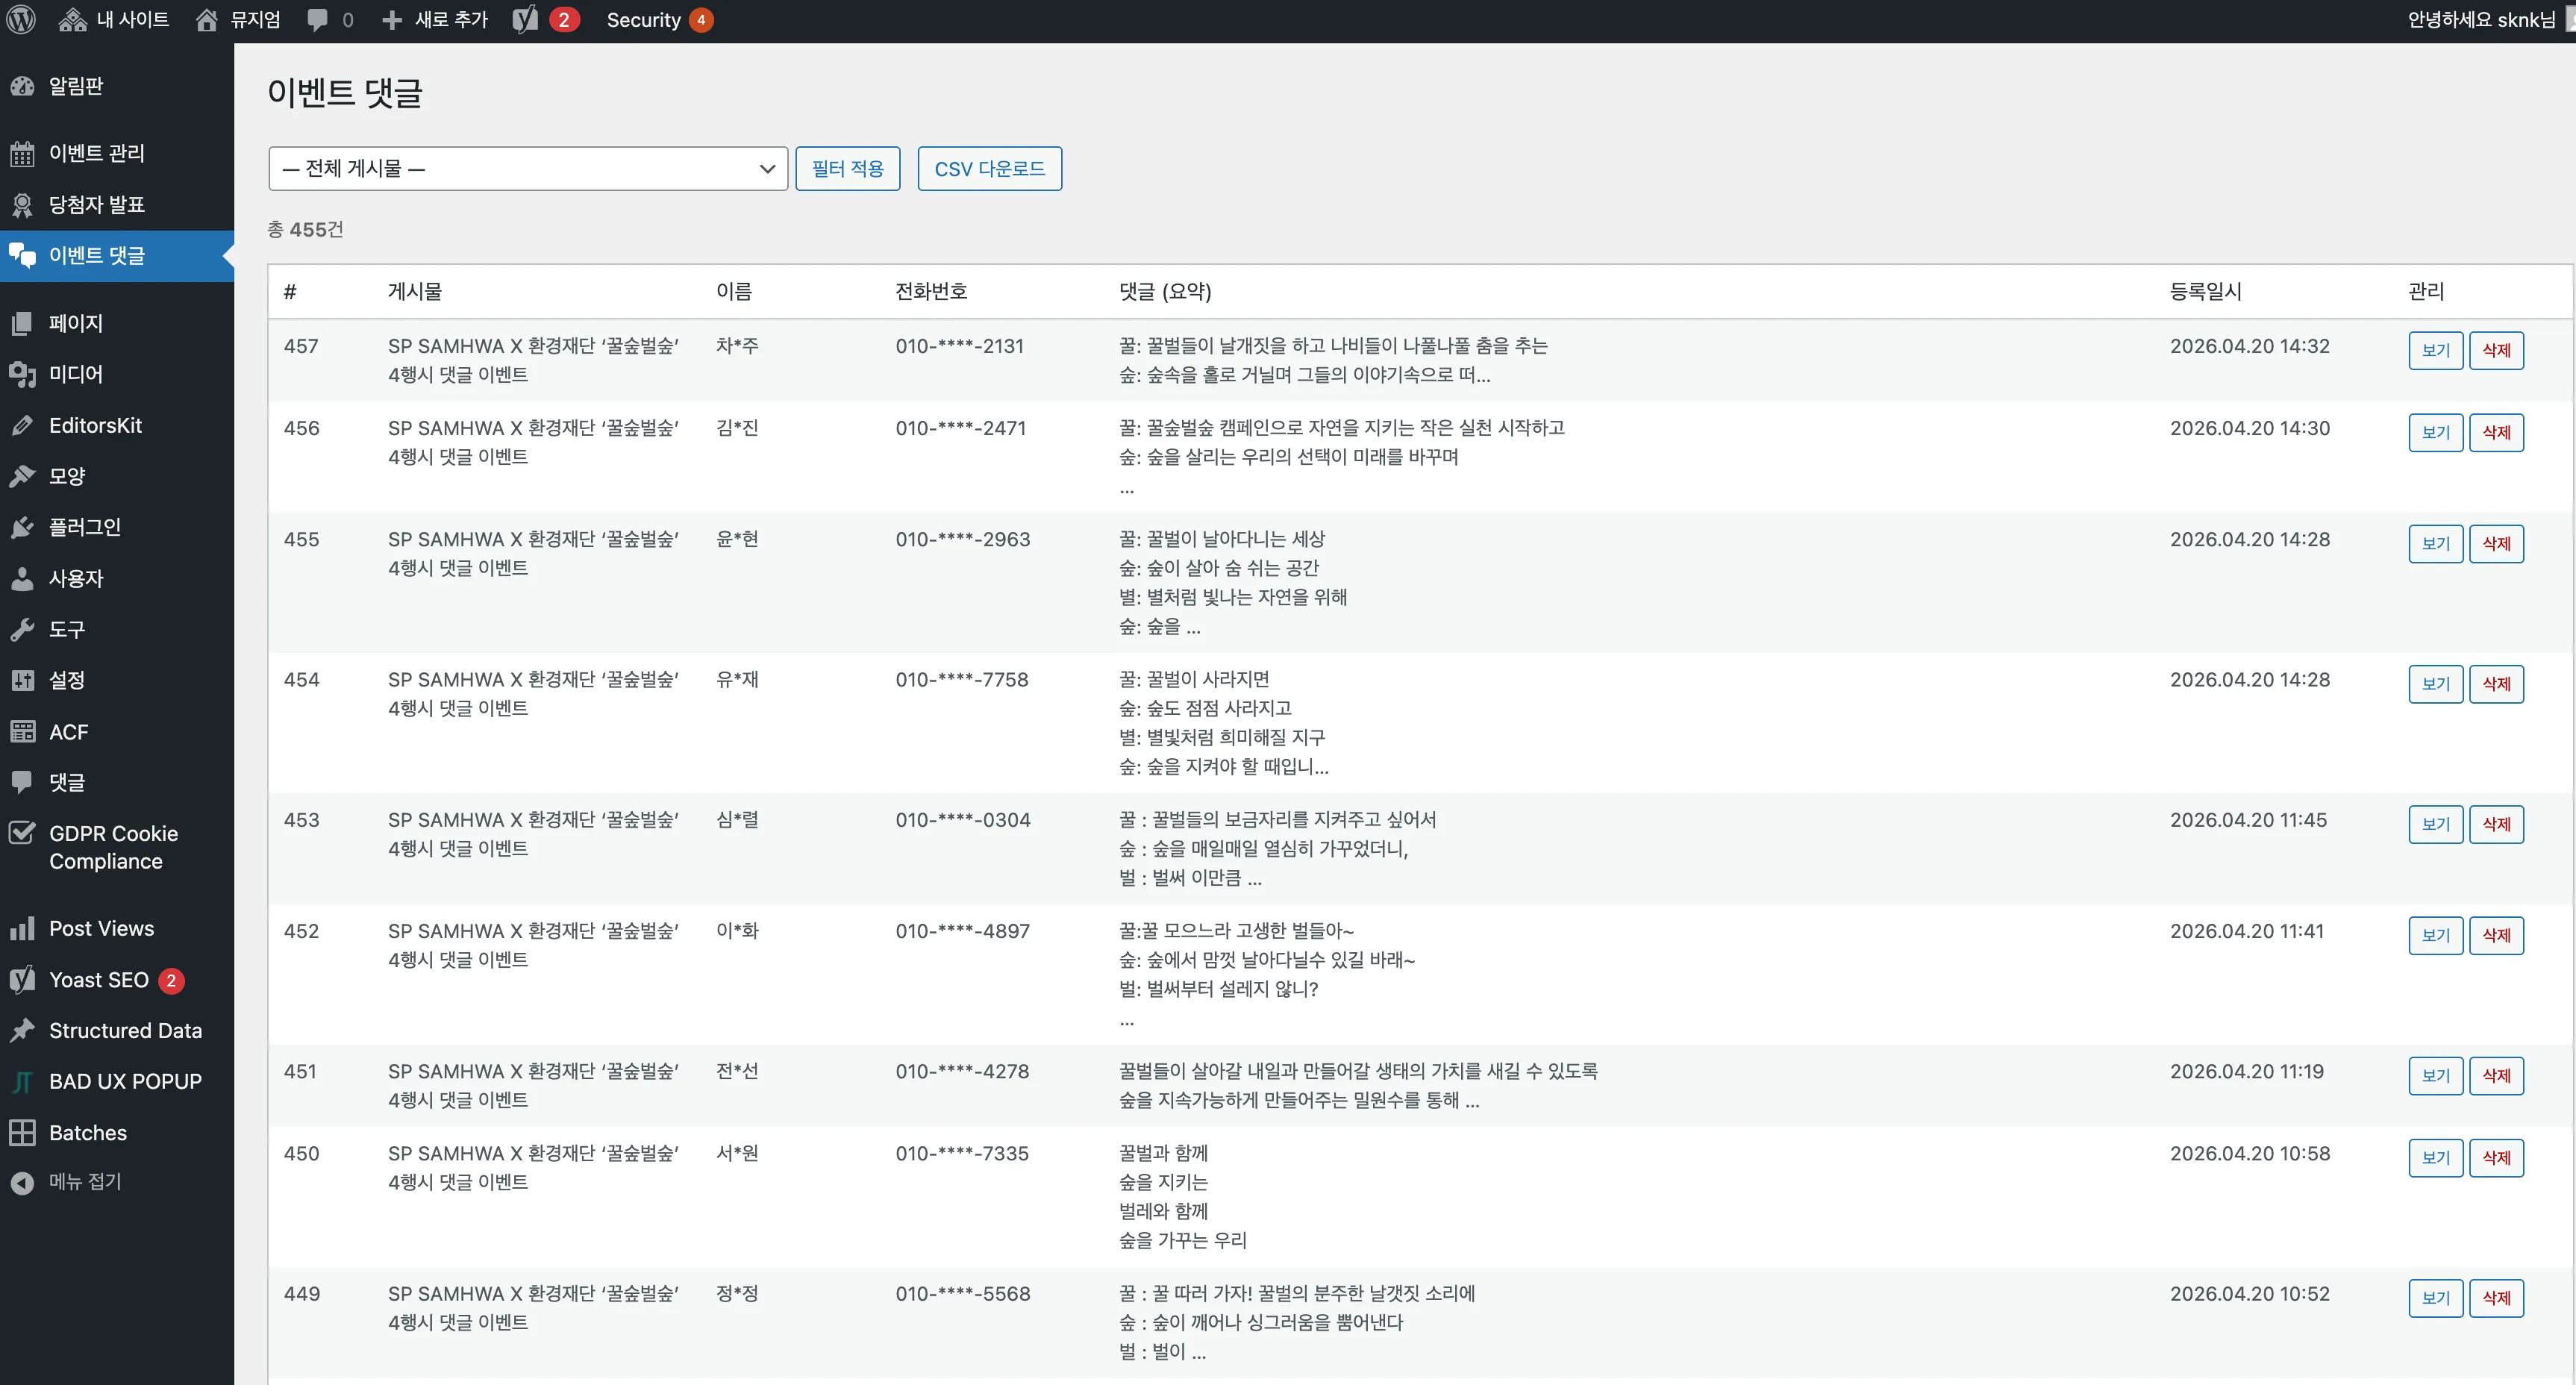Click 삭제 for comment 452

(x=2496, y=935)
